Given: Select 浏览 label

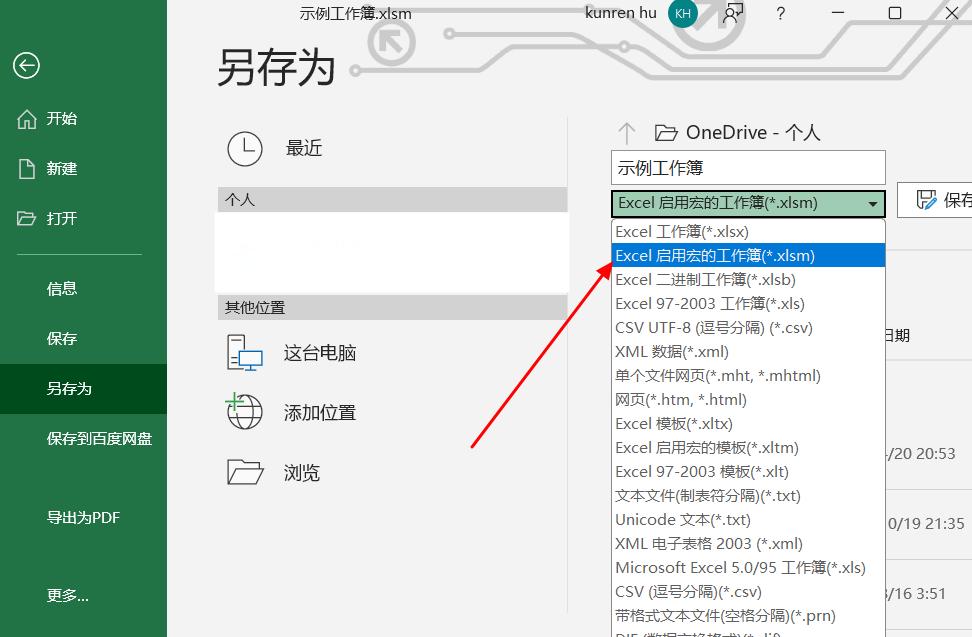Looking at the screenshot, I should point(302,473).
